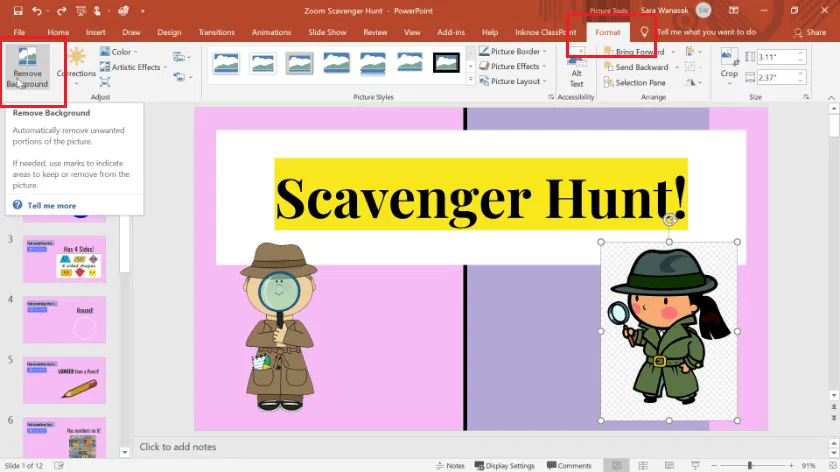The width and height of the screenshot is (840, 472).
Task: Click Start From Beginning presentation icon
Action: (81, 11)
